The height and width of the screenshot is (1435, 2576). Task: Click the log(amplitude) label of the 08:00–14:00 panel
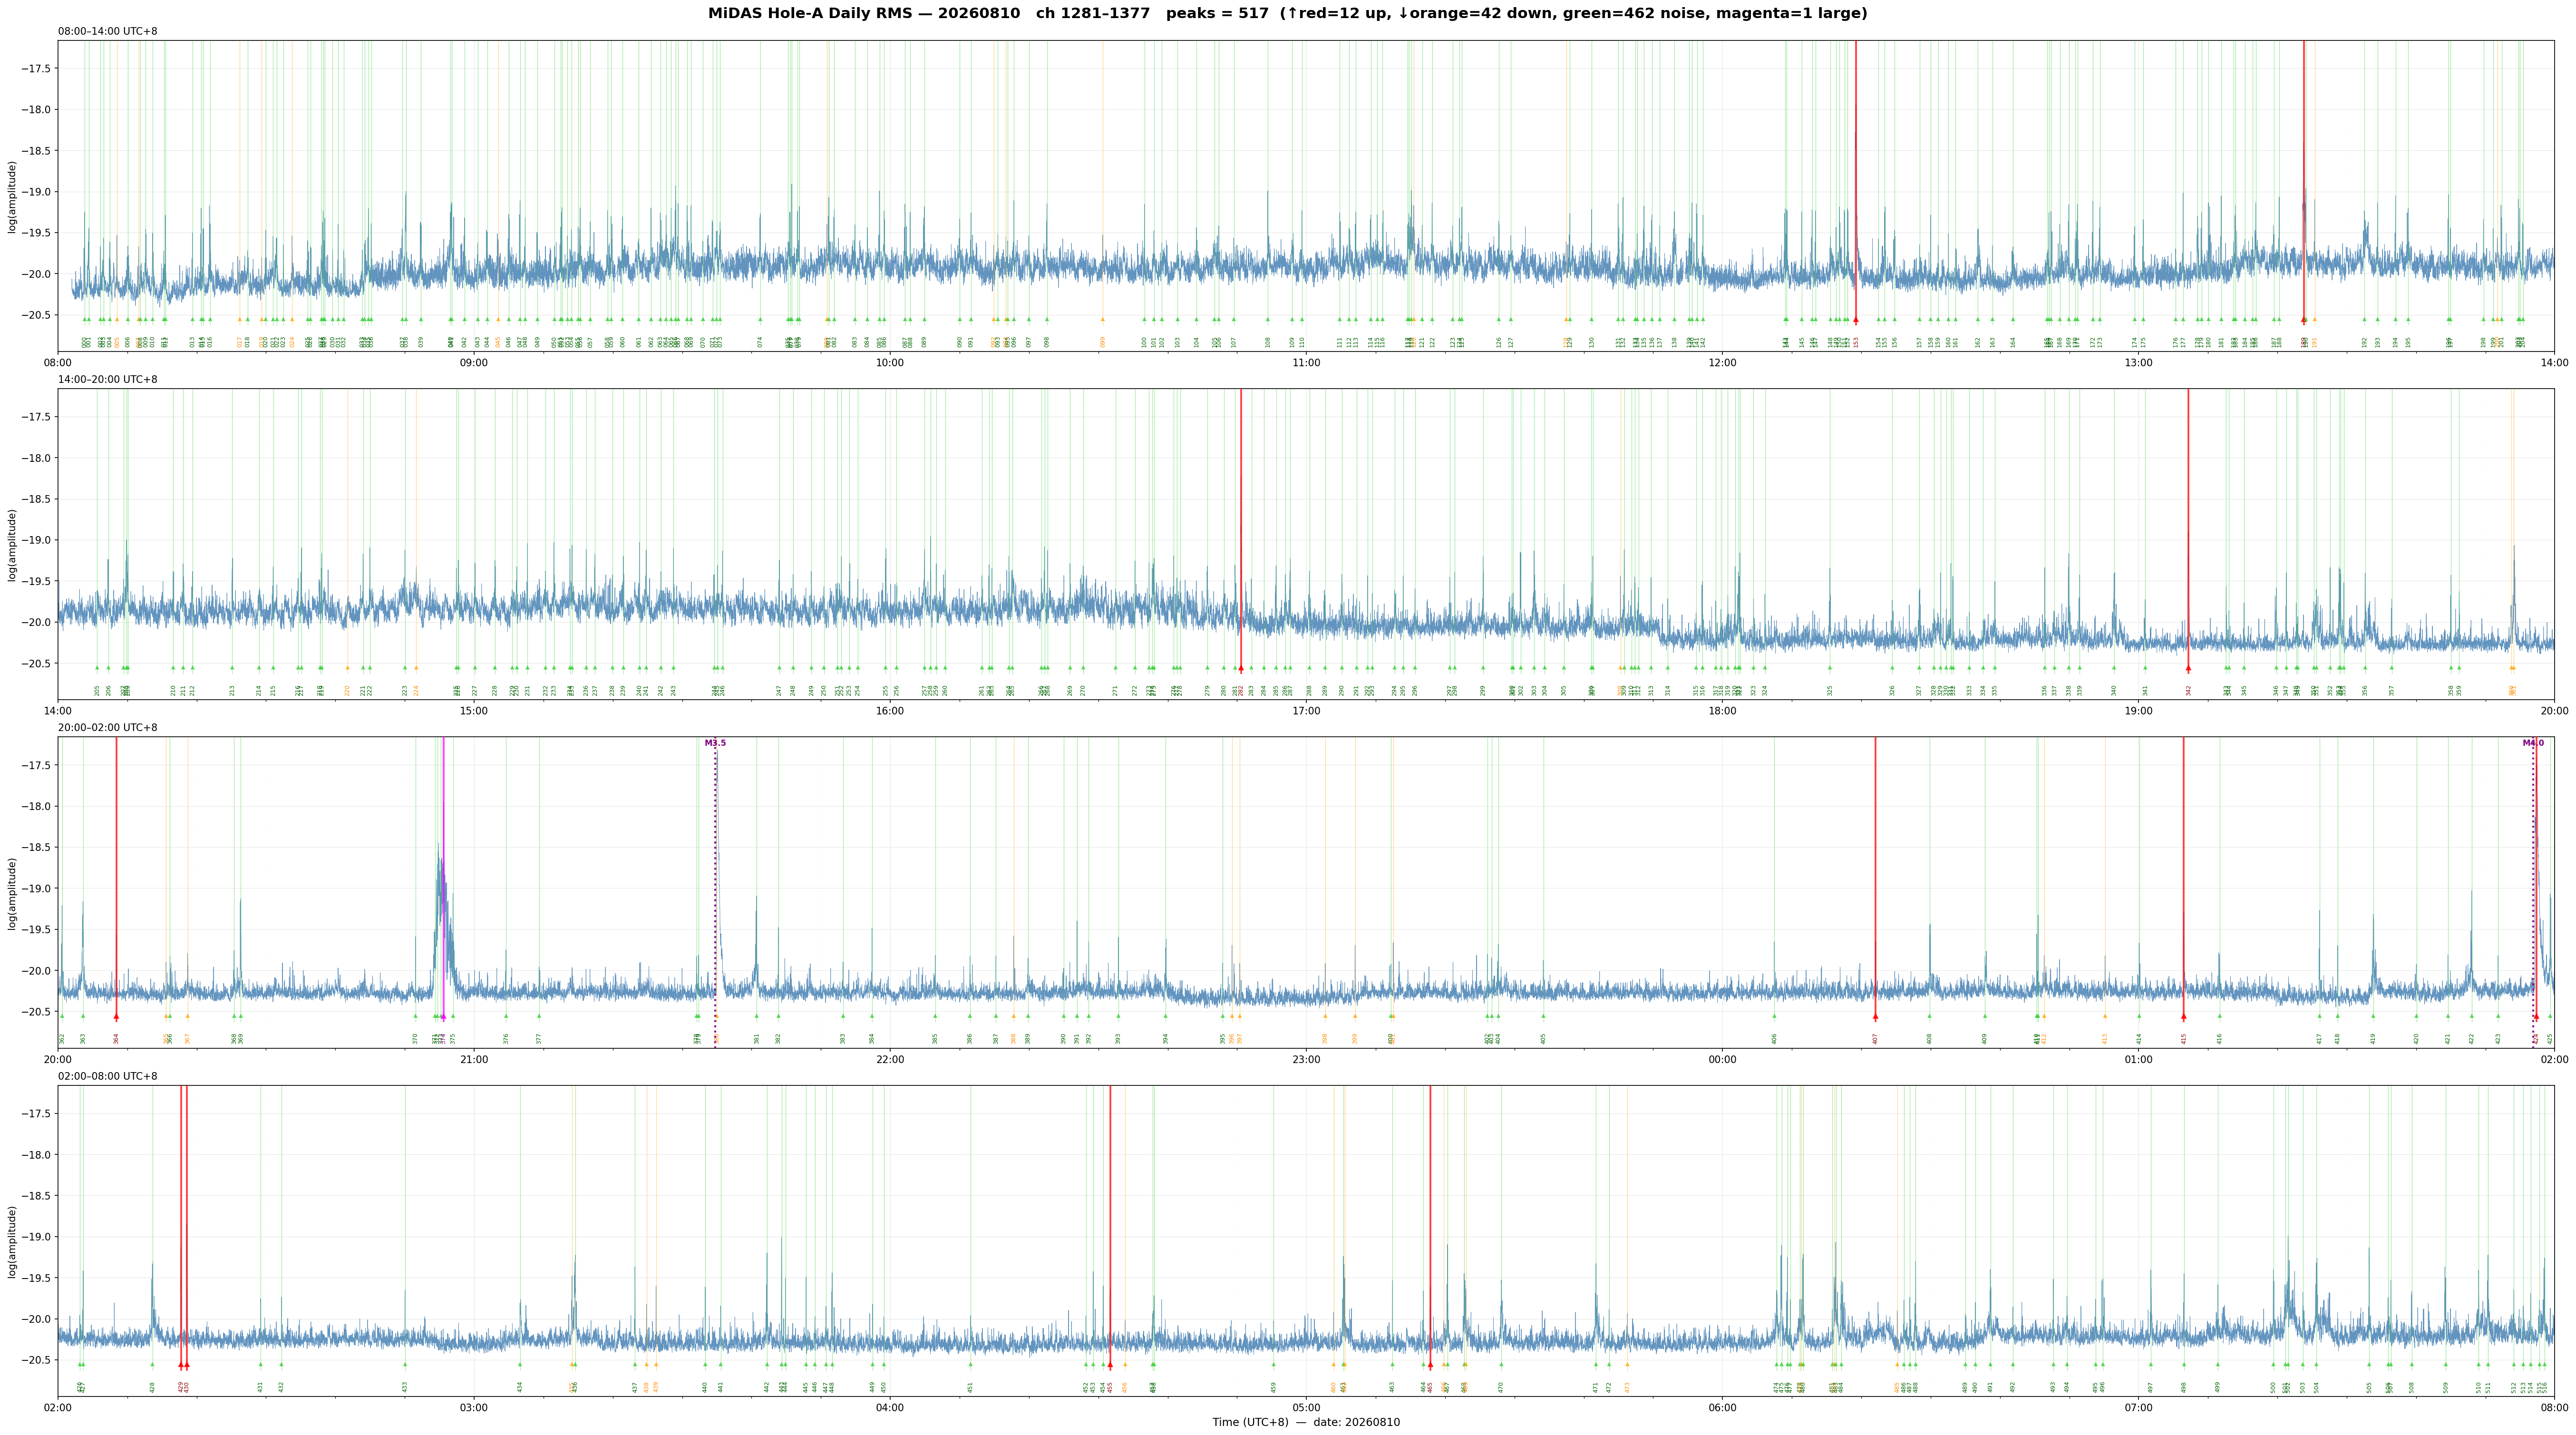point(12,196)
